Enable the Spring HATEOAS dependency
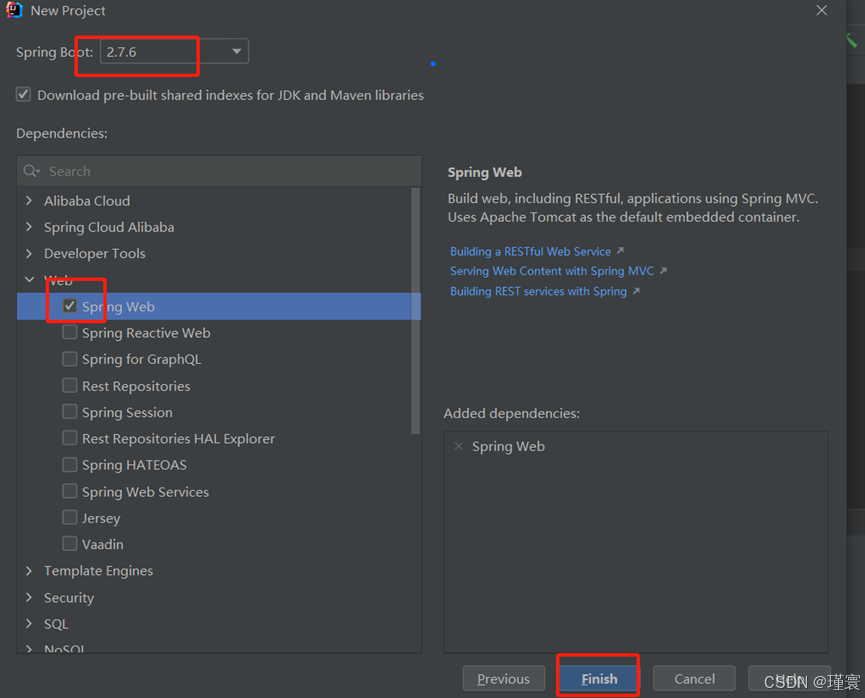 70,465
